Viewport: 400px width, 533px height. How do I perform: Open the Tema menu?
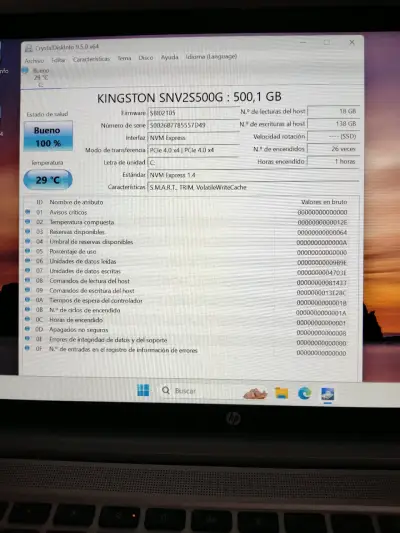point(124,58)
